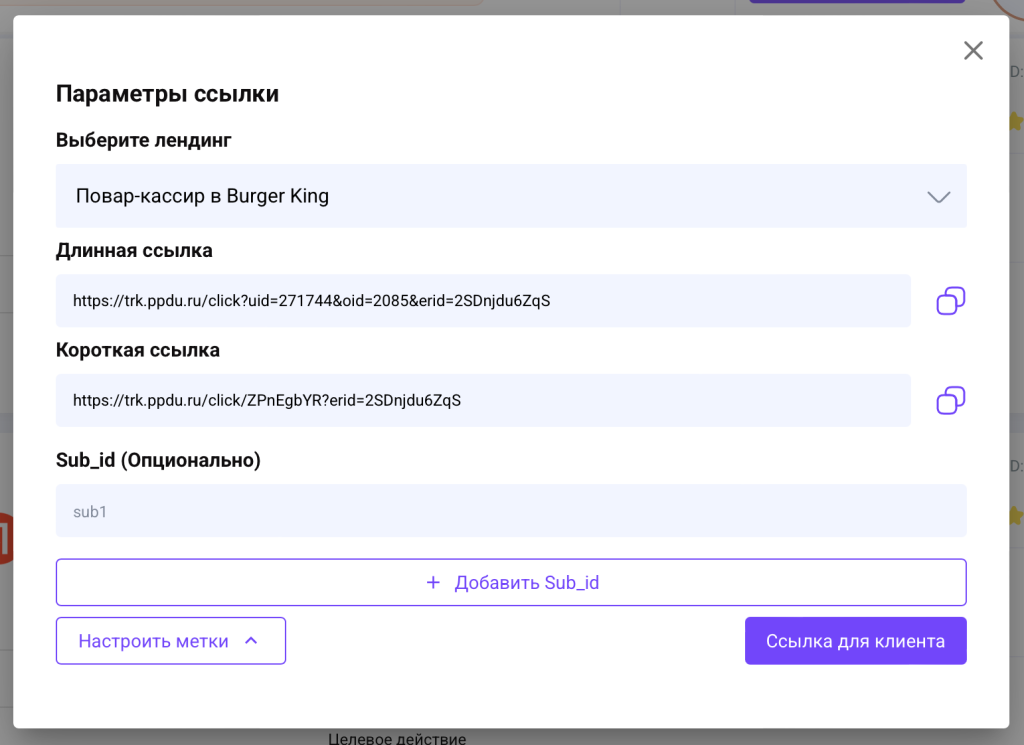Open the Выберите лендинг dropdown

[x=511, y=196]
